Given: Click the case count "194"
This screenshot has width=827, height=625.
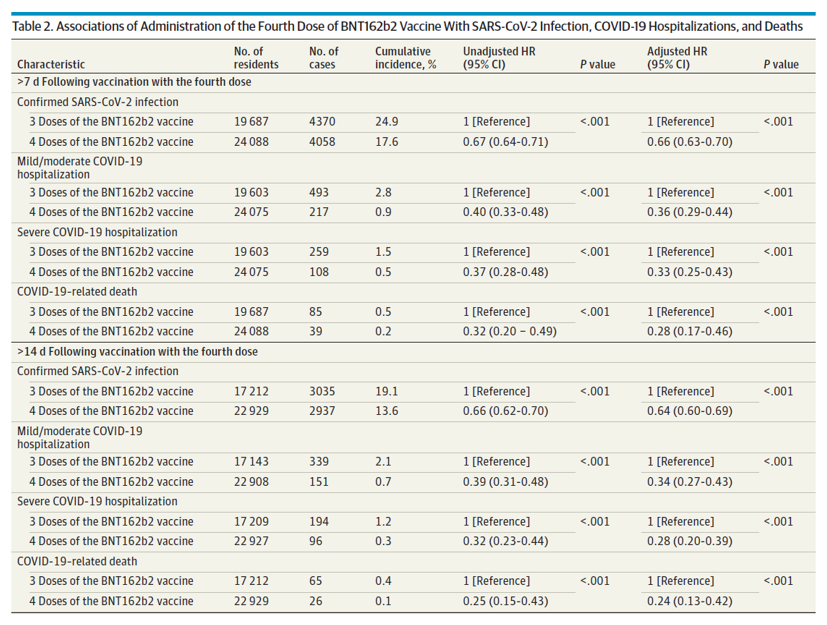Looking at the screenshot, I should click(319, 522).
